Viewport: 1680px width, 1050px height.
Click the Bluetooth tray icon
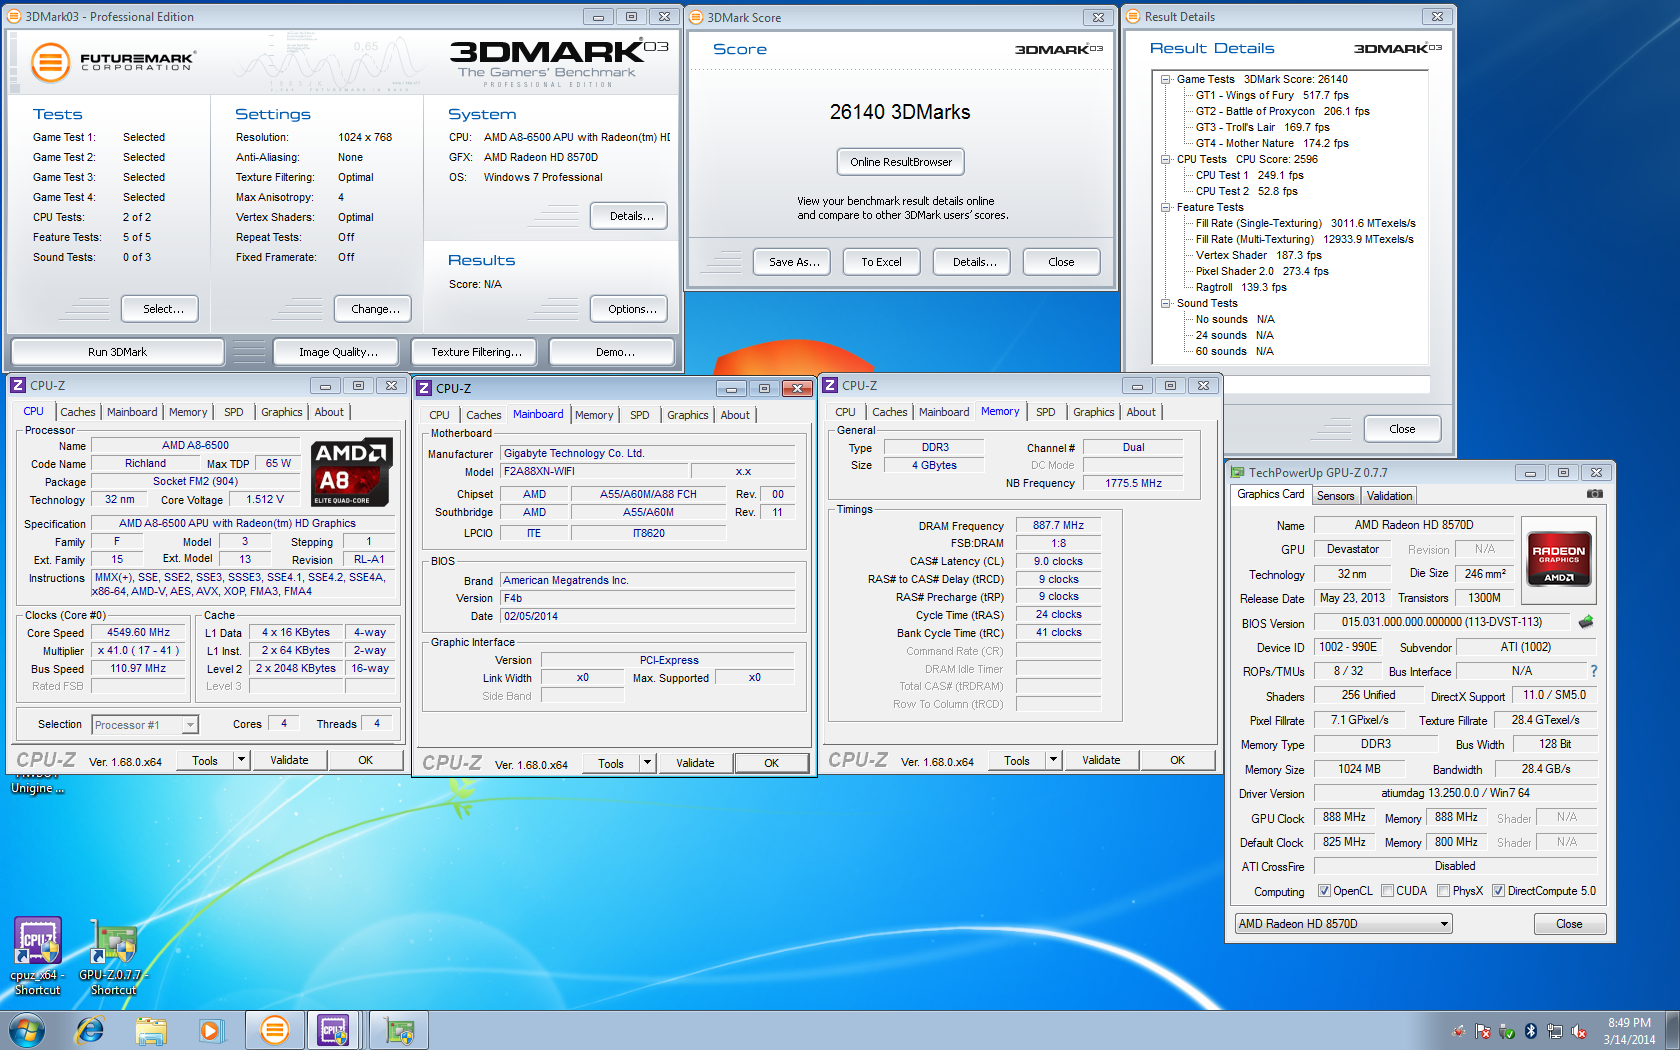(x=1530, y=1031)
